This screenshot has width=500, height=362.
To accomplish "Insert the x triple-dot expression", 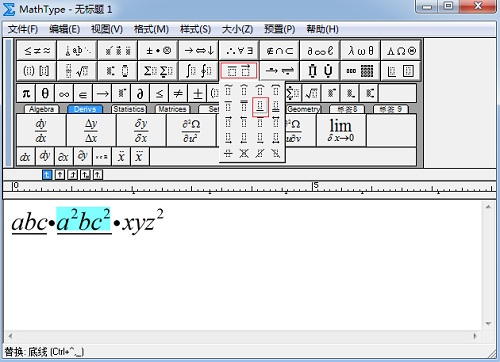I will pos(140,156).
